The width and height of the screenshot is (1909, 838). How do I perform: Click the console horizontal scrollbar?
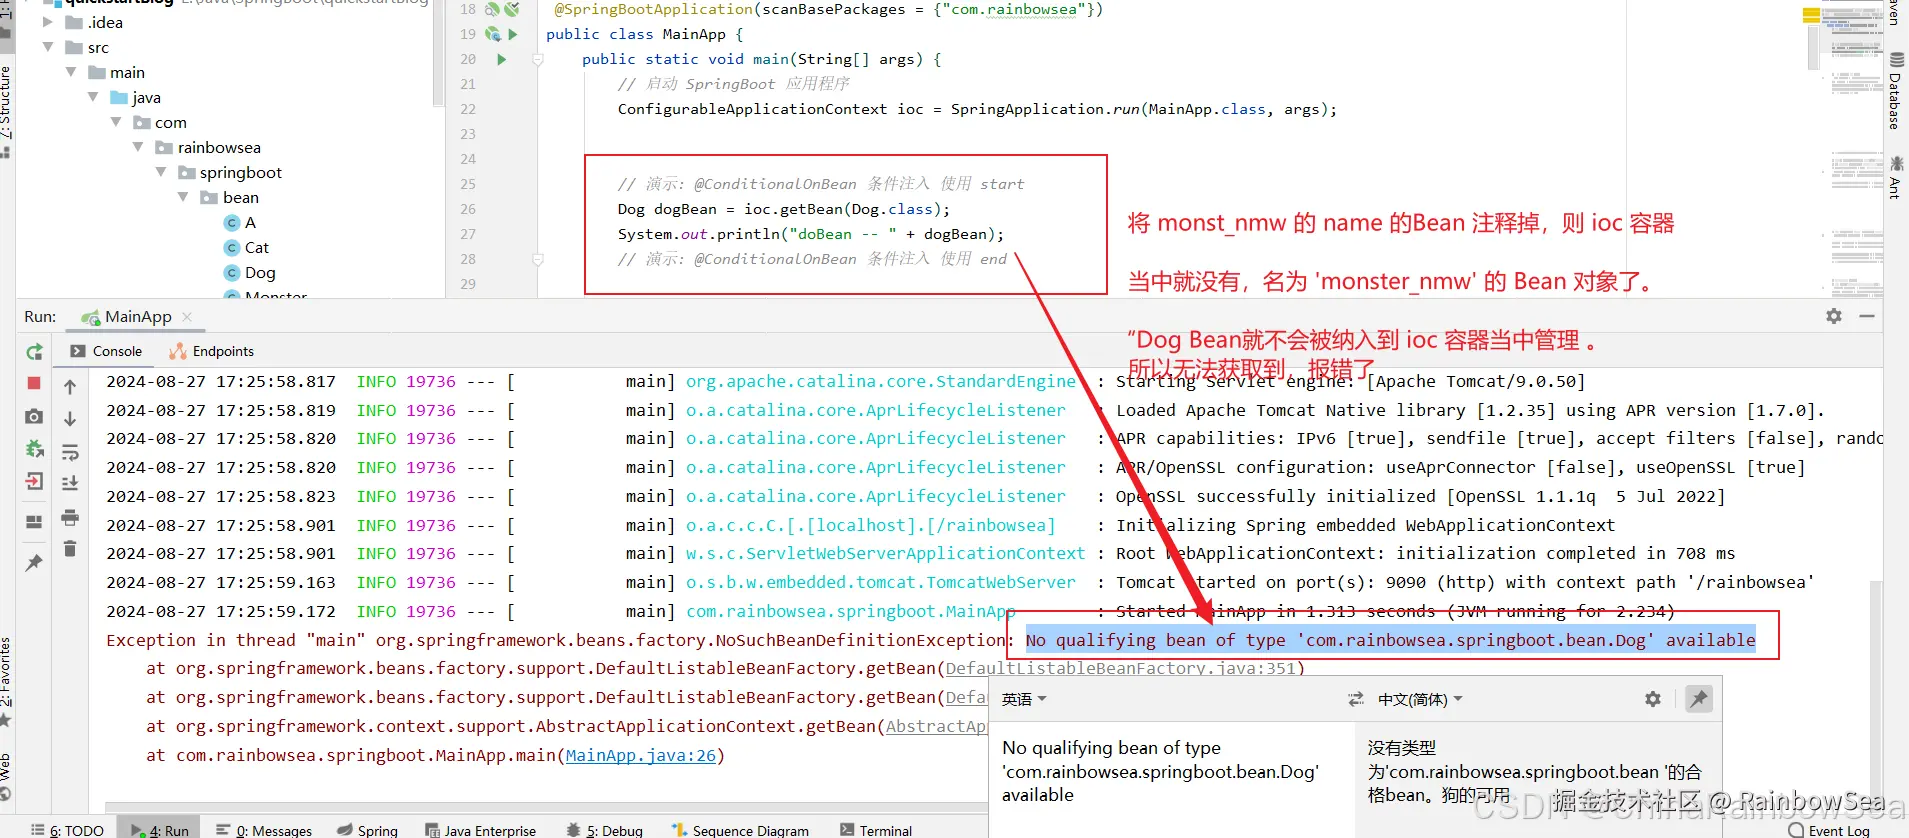(x=545, y=807)
